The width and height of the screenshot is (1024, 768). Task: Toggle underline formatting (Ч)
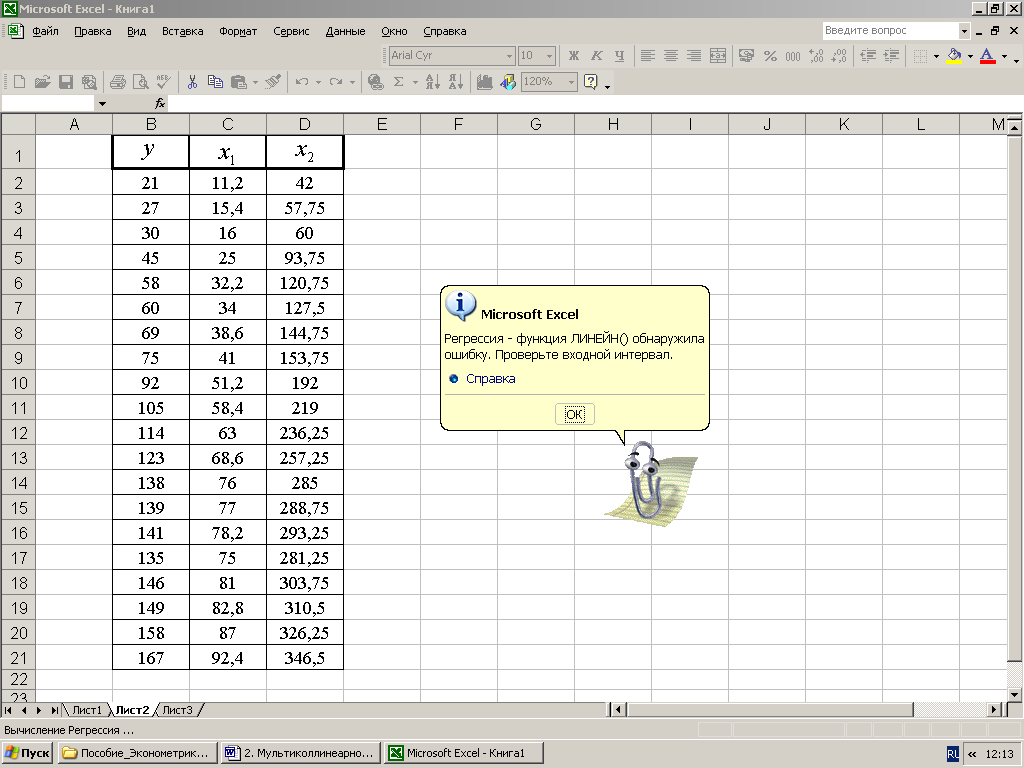[x=619, y=56]
